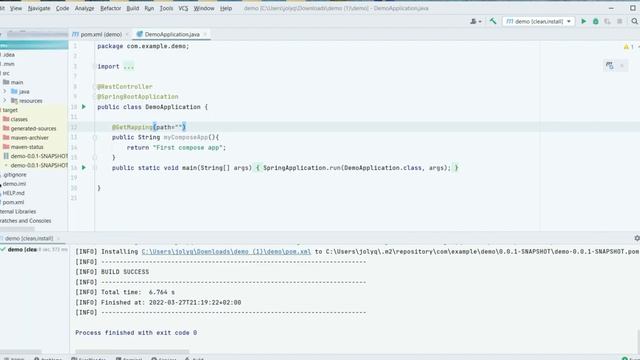Select pom.xml in project tree

13,202
